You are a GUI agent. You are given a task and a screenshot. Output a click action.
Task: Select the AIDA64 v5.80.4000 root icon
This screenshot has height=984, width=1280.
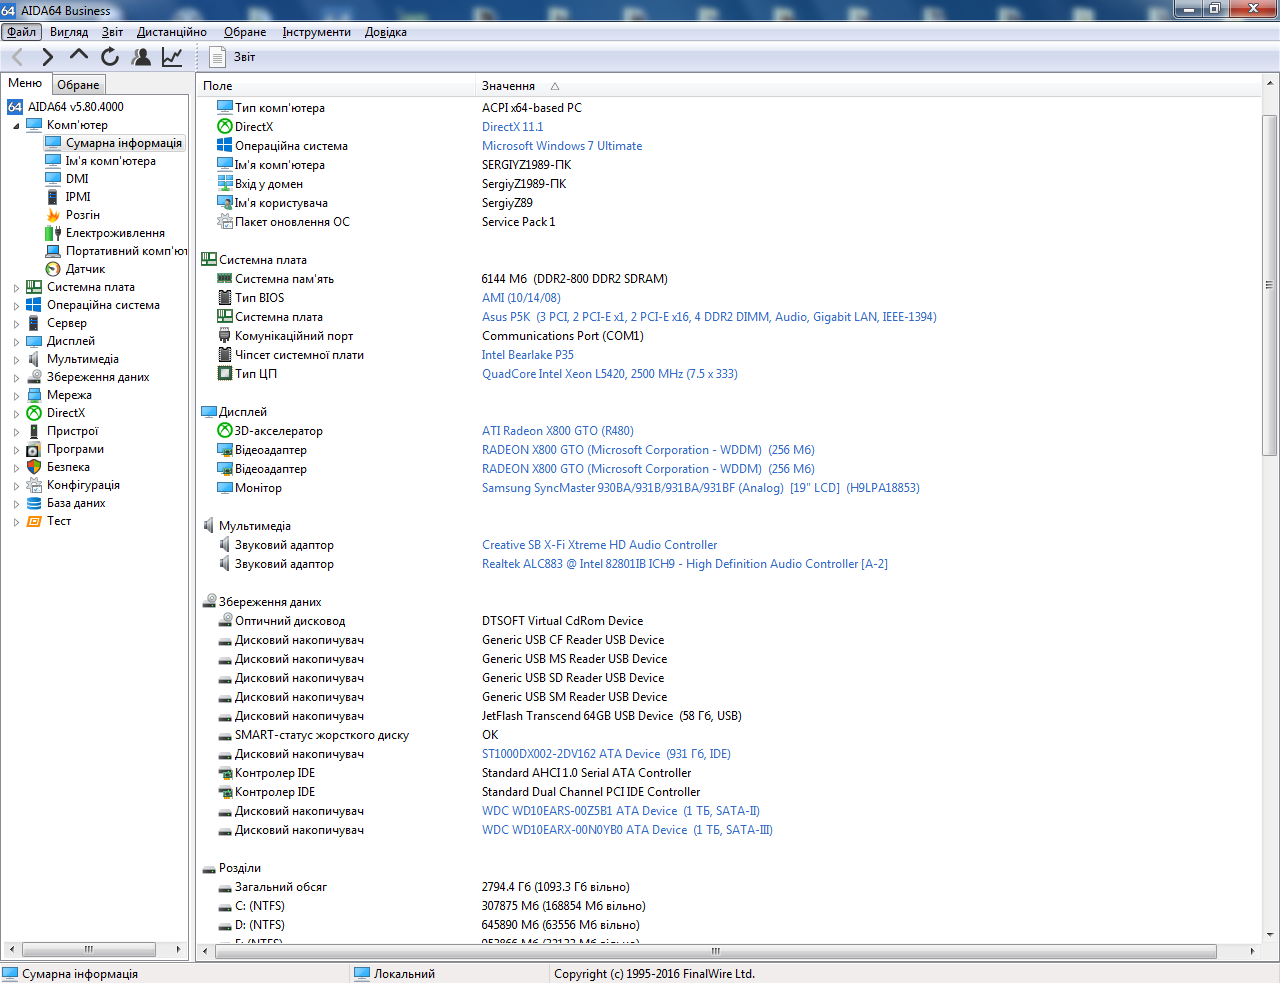click(15, 107)
